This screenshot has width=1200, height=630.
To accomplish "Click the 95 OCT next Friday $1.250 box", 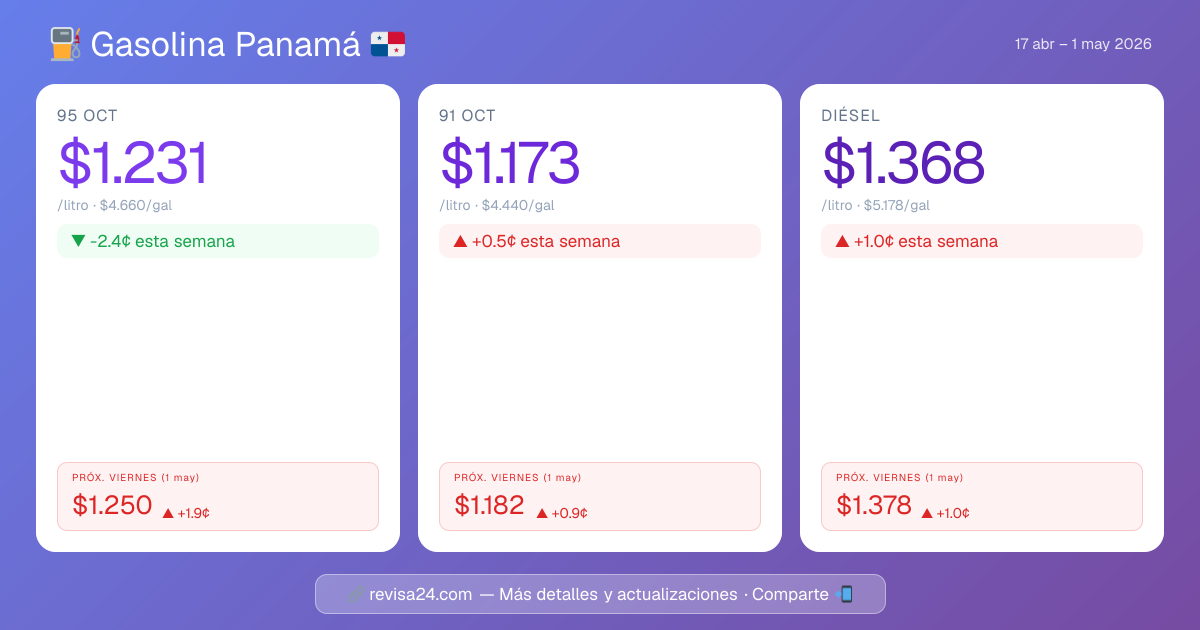I will 218,496.
